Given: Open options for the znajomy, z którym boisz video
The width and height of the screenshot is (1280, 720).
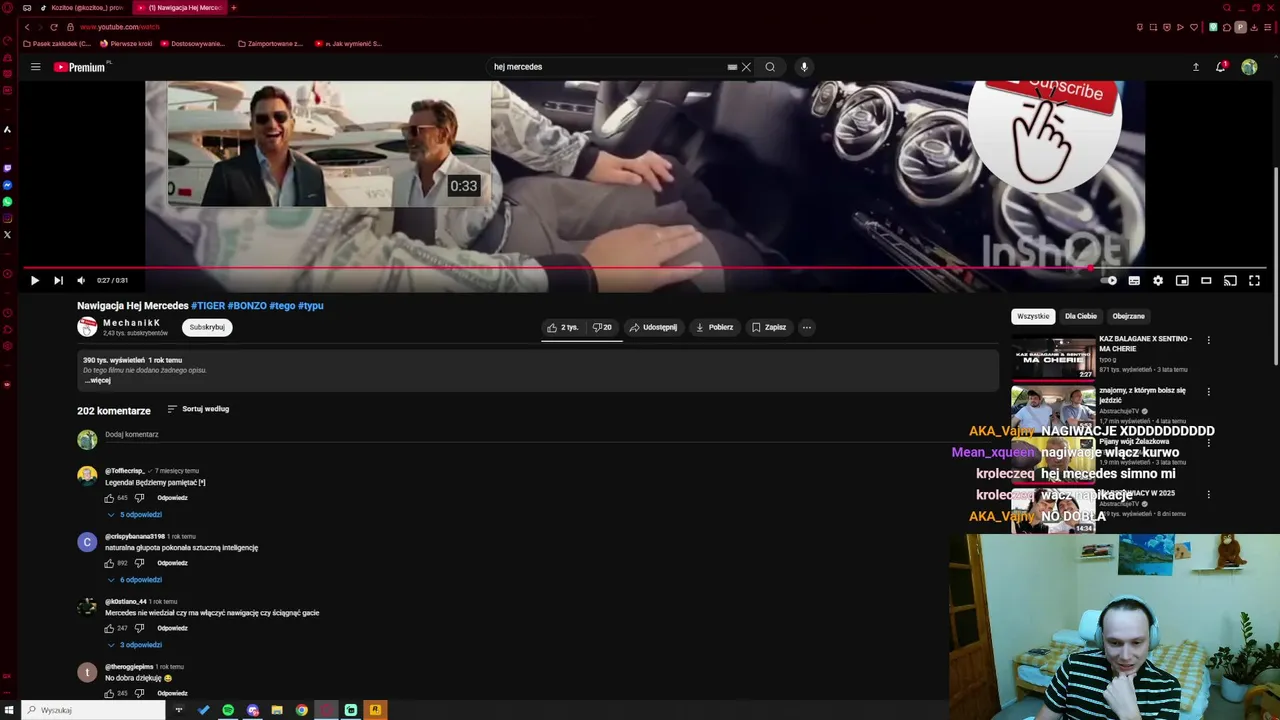Looking at the screenshot, I should [1208, 391].
